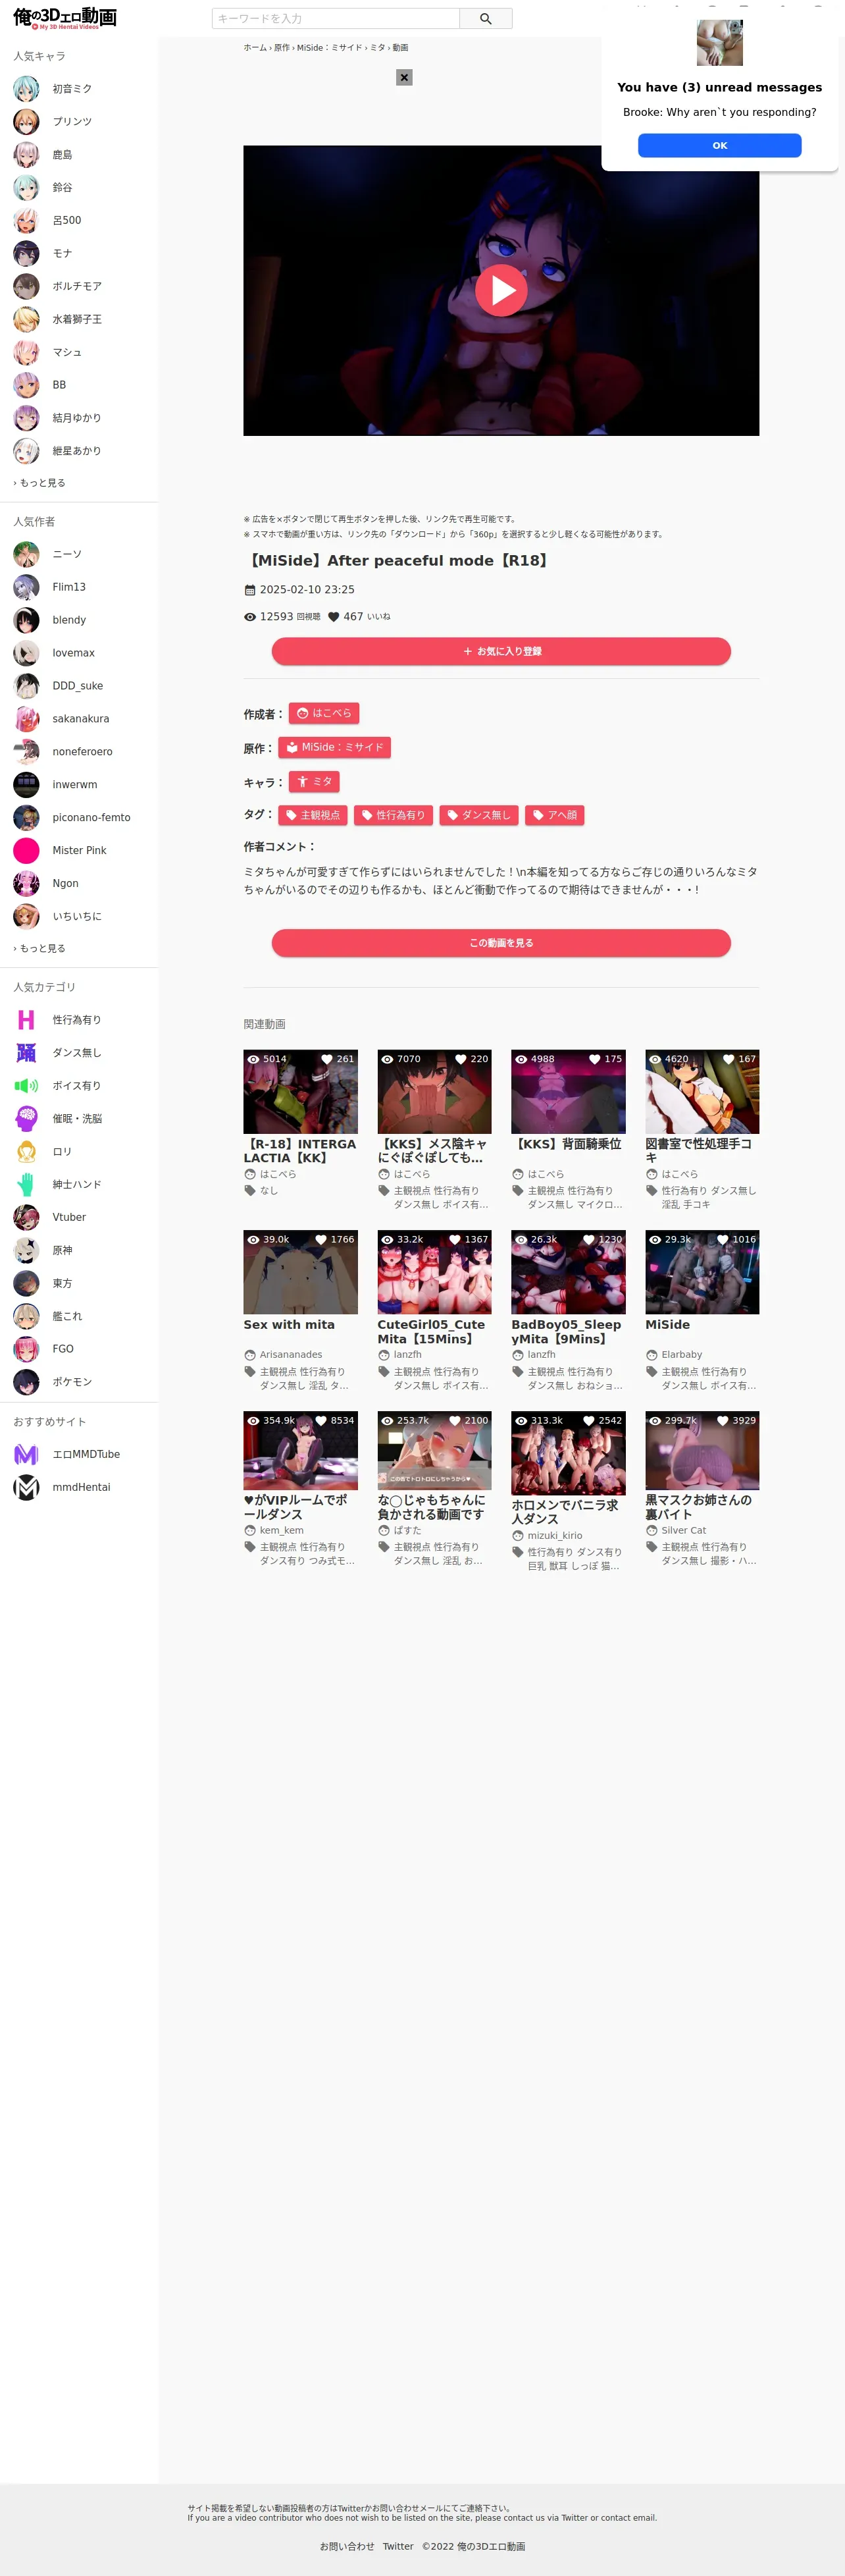Select the 主観視点 tag
Image resolution: width=845 pixels, height=2576 pixels.
pyautogui.click(x=313, y=816)
